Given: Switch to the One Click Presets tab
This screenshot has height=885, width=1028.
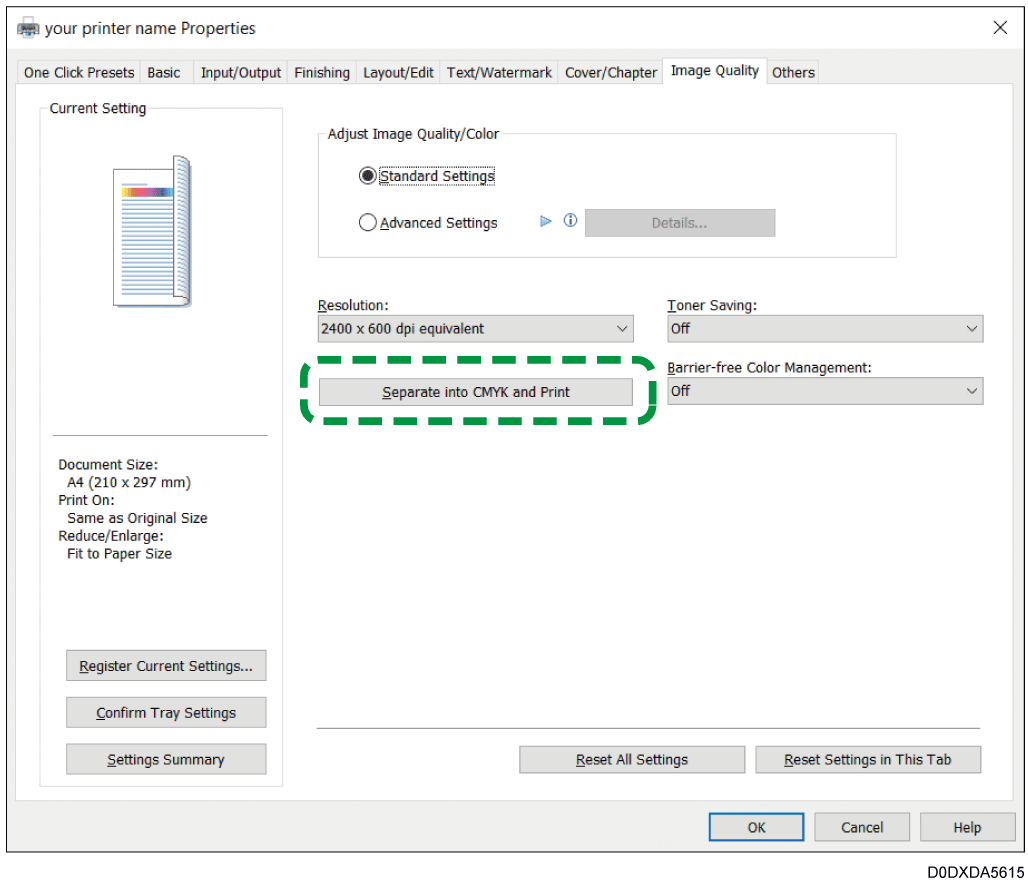Looking at the screenshot, I should coord(79,72).
